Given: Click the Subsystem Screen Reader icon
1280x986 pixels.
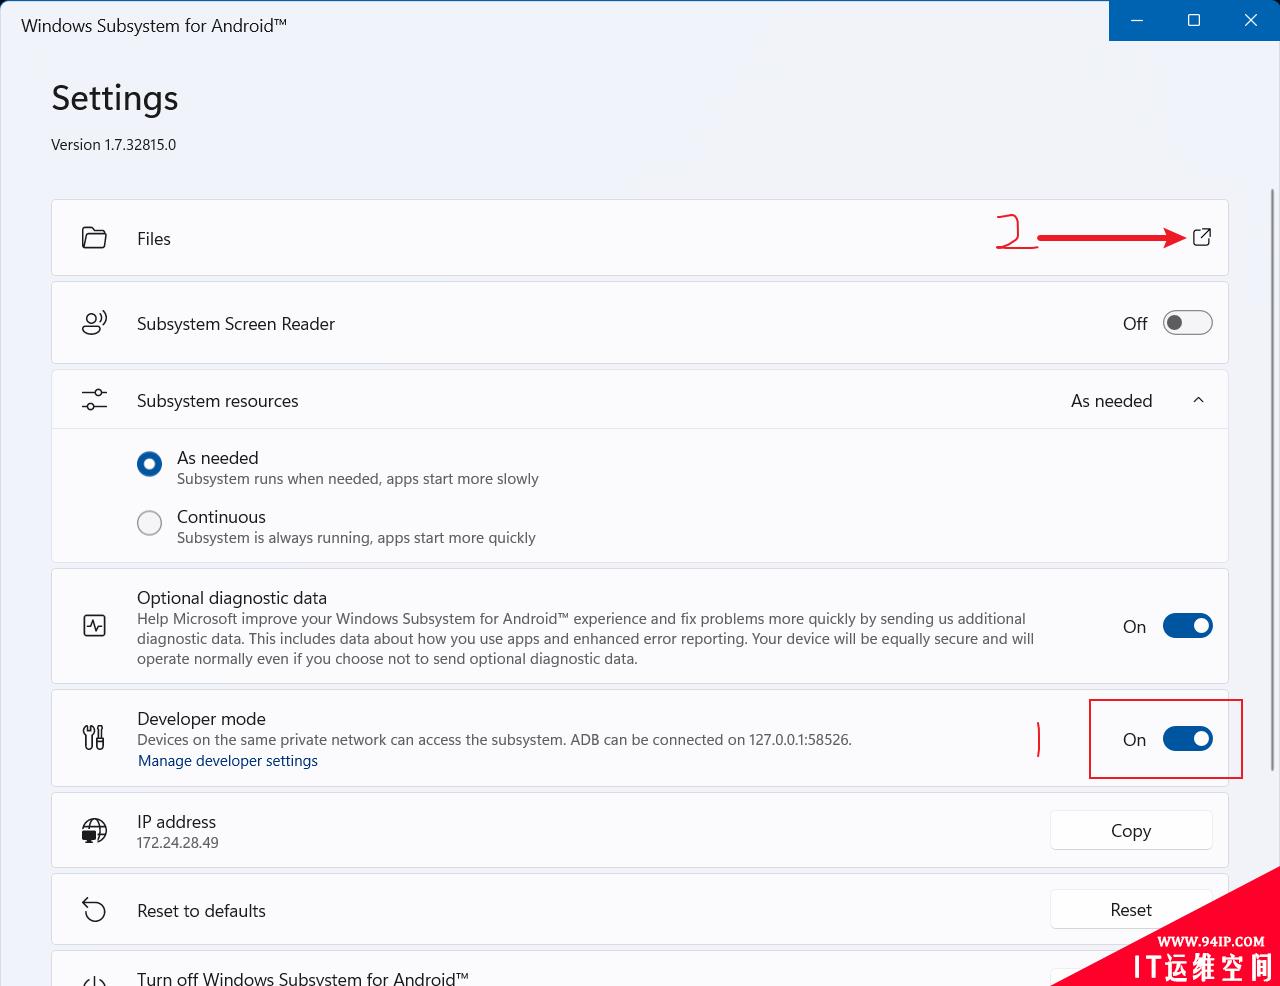Looking at the screenshot, I should pos(94,323).
